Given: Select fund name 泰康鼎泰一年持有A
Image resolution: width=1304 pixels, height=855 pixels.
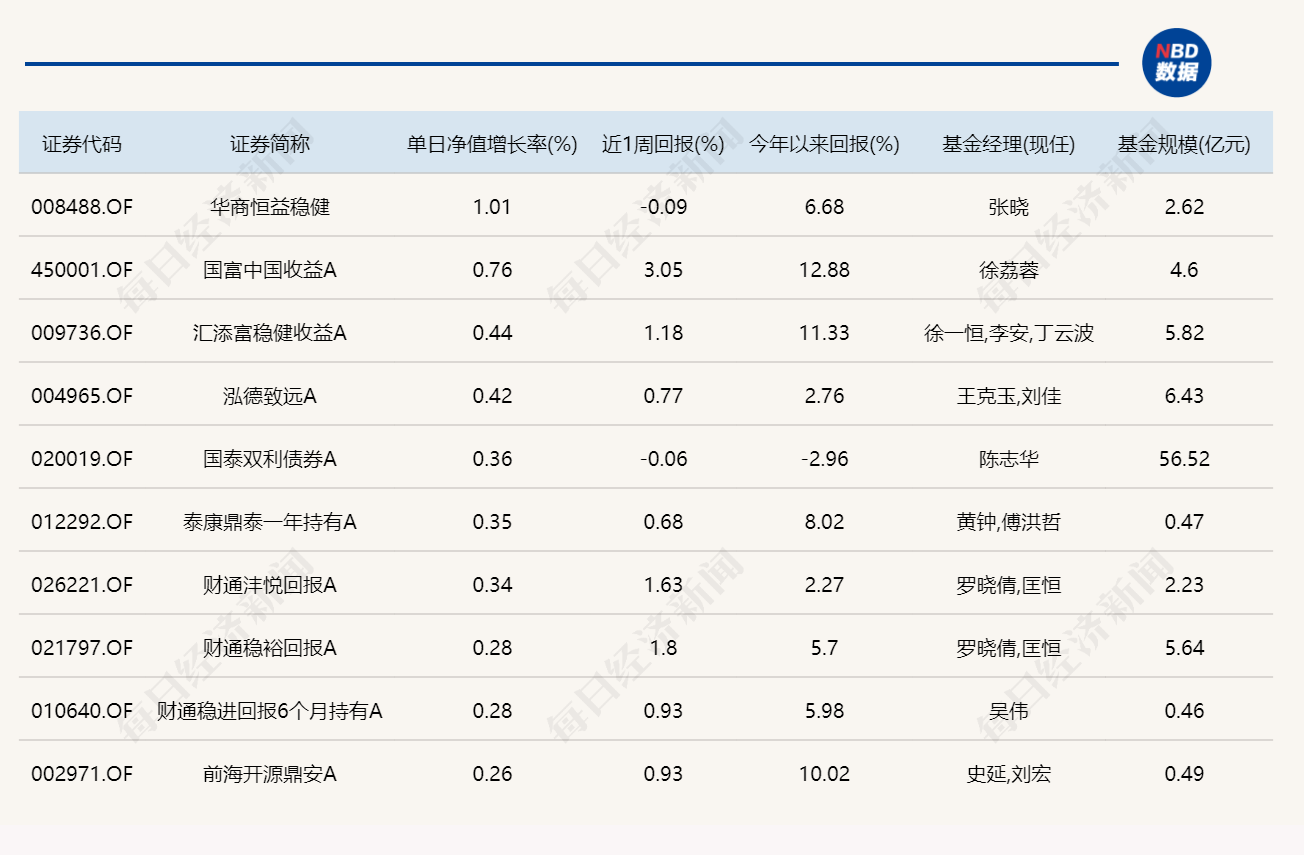Looking at the screenshot, I should (x=270, y=522).
